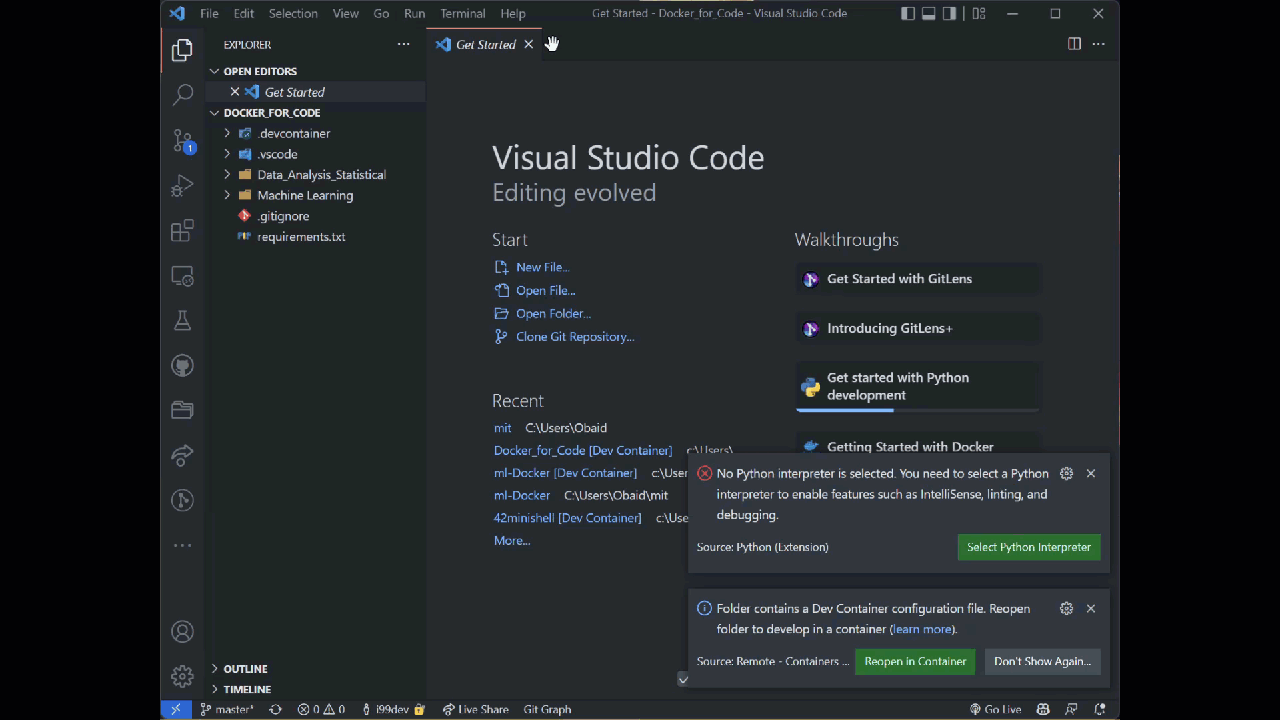Select the Get Started editor tab
The width and height of the screenshot is (1280, 720).
[x=486, y=44]
